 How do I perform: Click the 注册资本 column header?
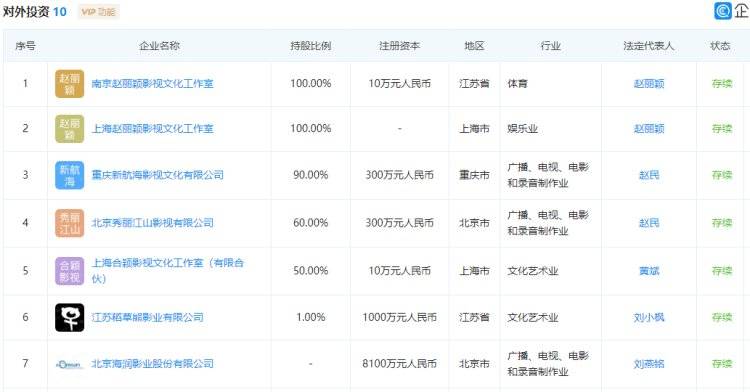[399, 46]
